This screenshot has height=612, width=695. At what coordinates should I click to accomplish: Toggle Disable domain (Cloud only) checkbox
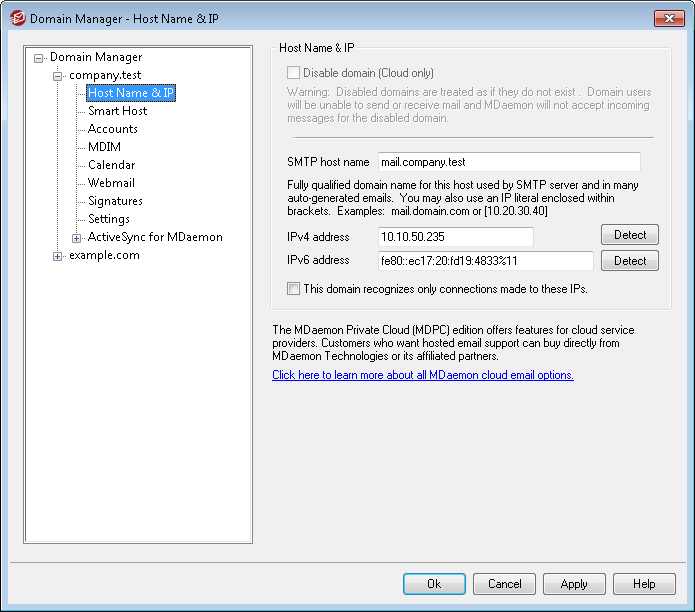[x=293, y=73]
